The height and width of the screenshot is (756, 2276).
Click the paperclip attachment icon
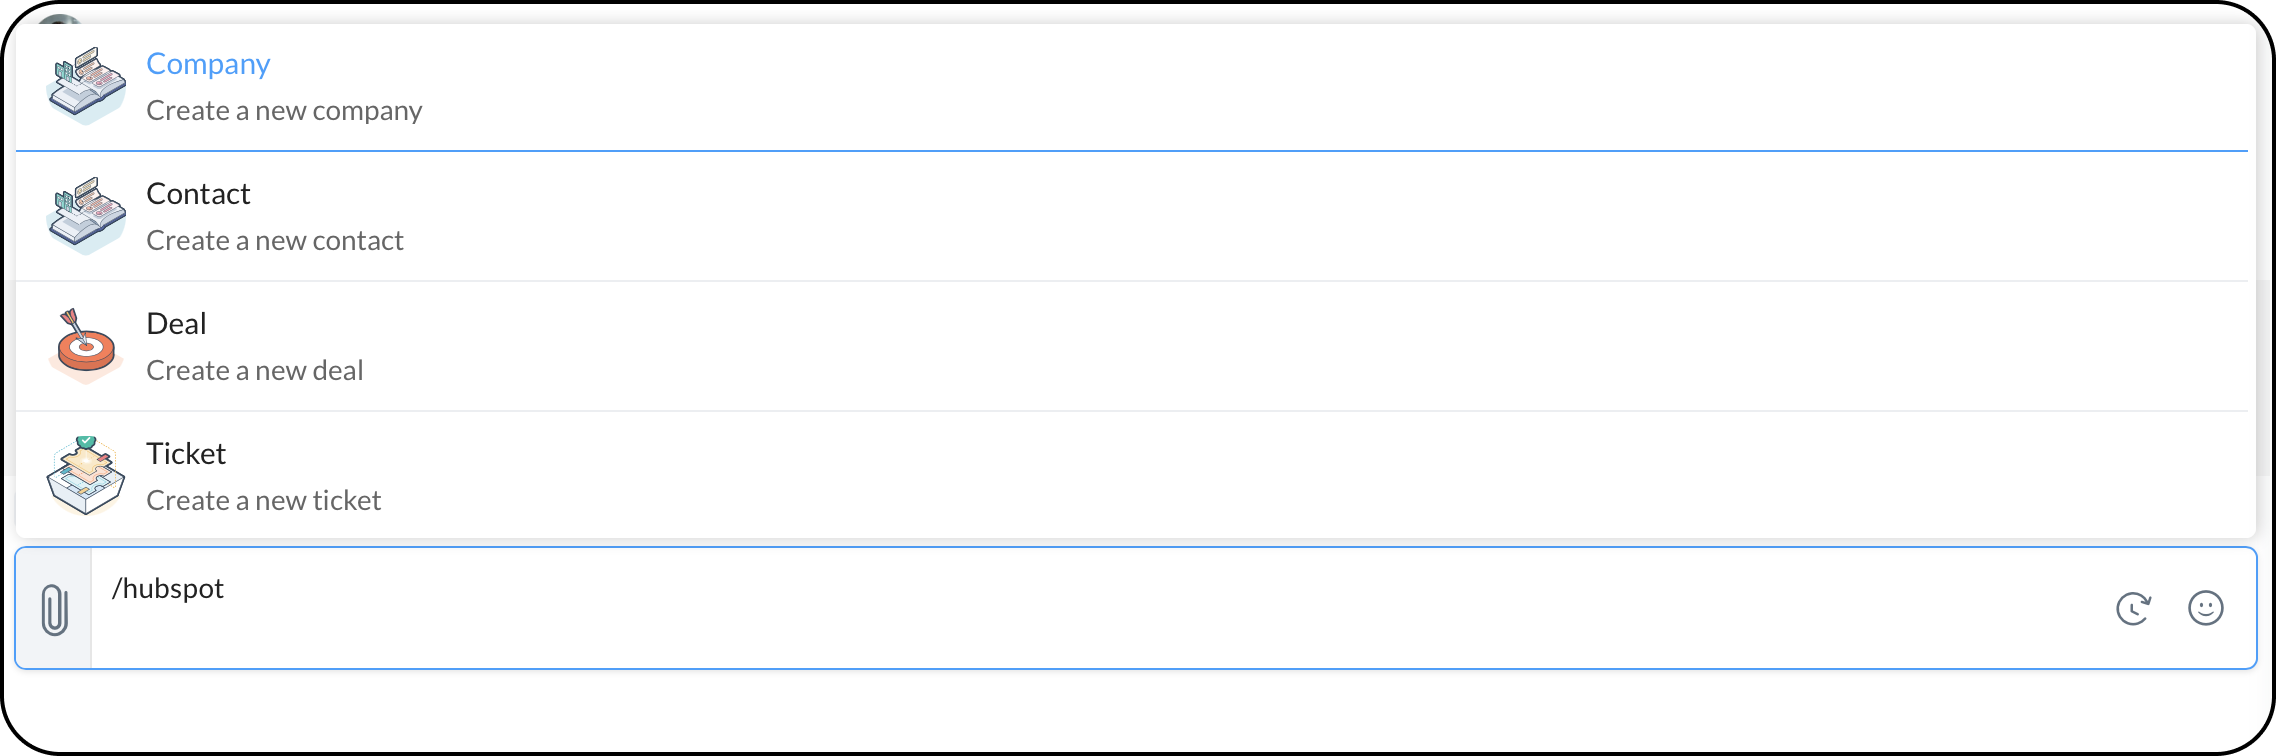point(54,609)
